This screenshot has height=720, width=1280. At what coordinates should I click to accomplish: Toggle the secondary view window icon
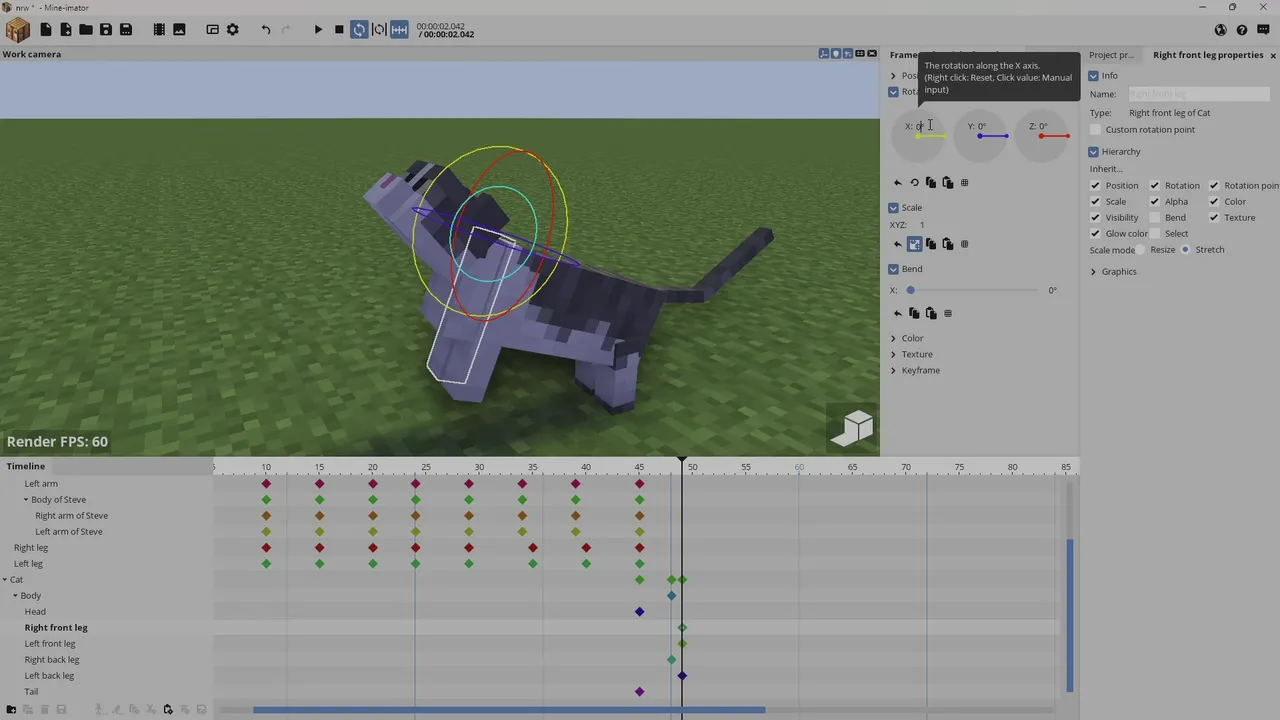[x=212, y=30]
